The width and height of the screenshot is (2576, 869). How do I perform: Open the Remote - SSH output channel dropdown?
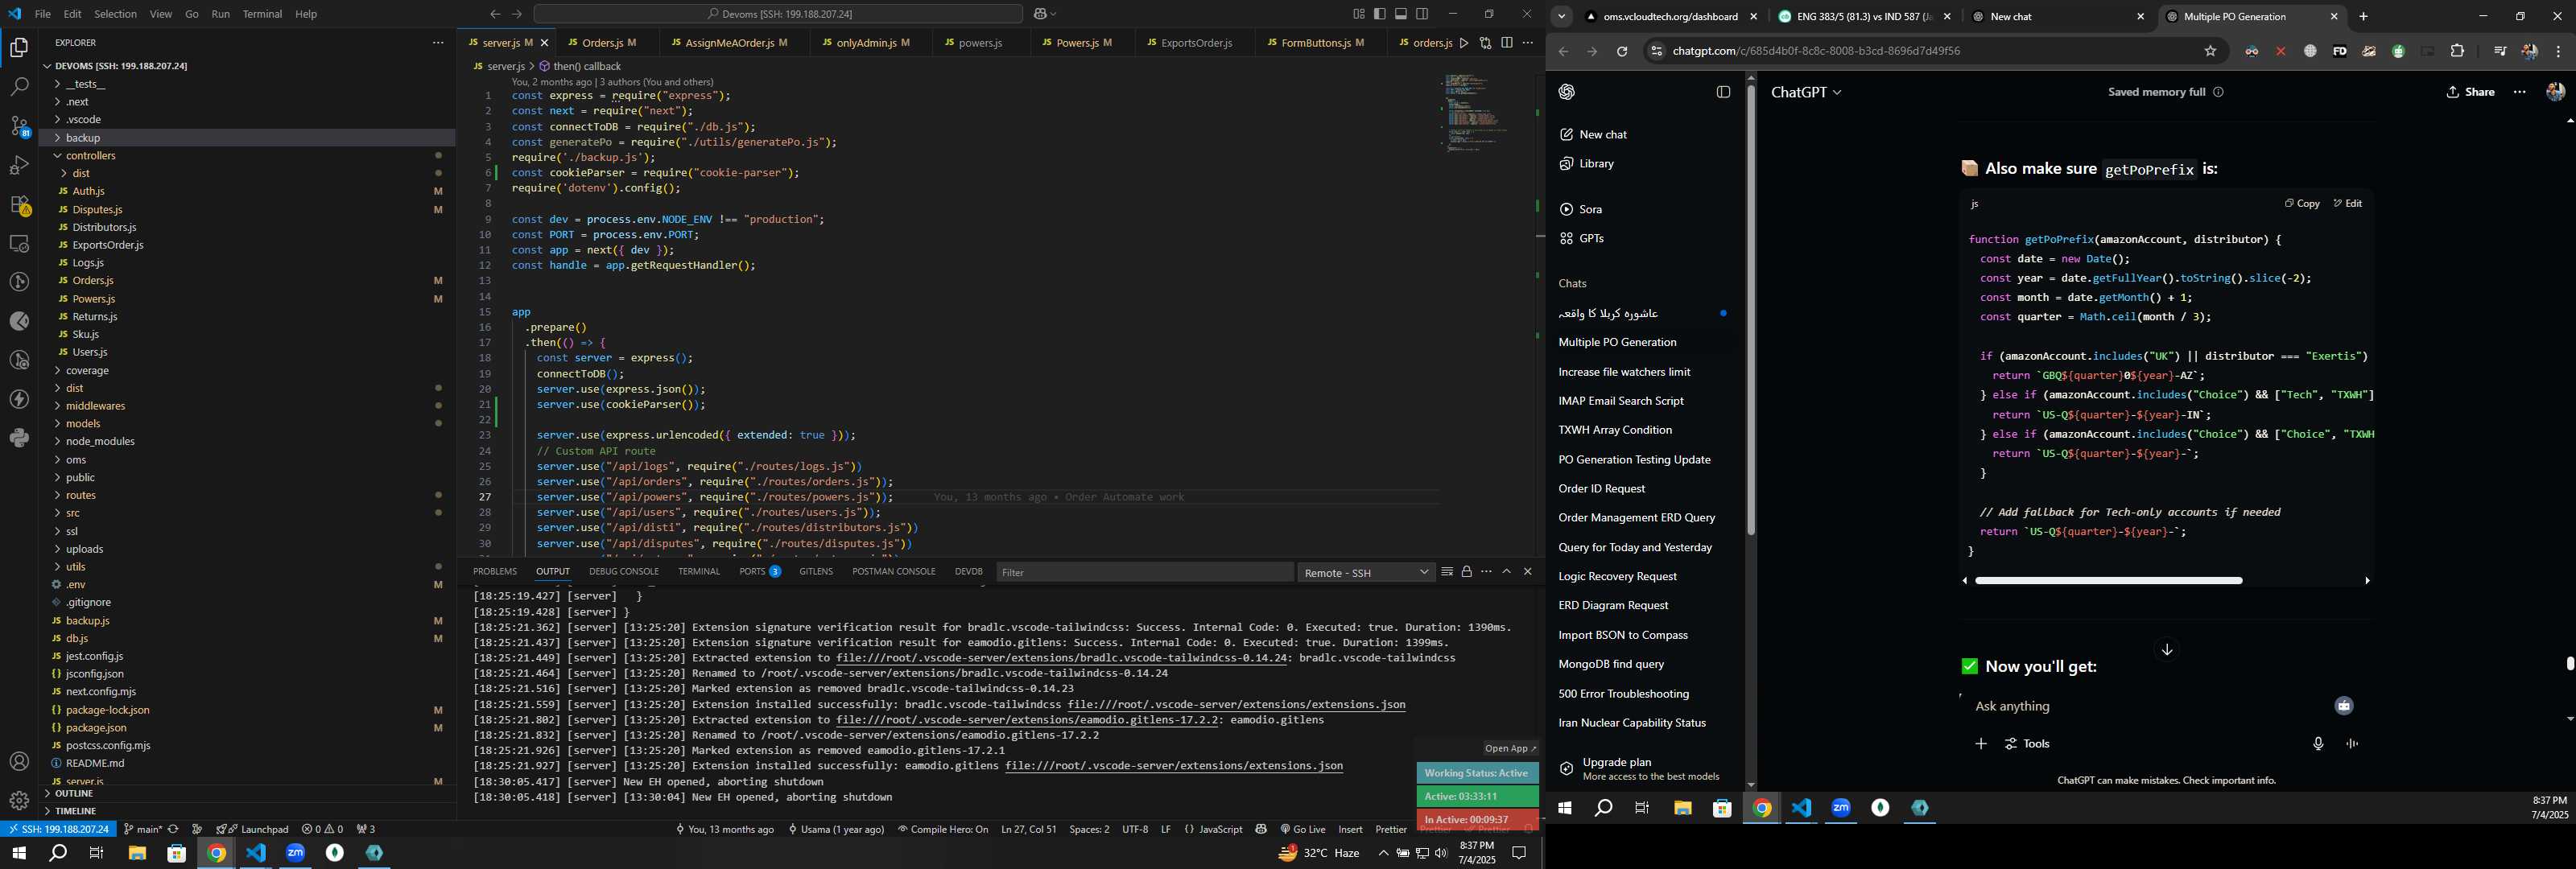pyautogui.click(x=1366, y=572)
